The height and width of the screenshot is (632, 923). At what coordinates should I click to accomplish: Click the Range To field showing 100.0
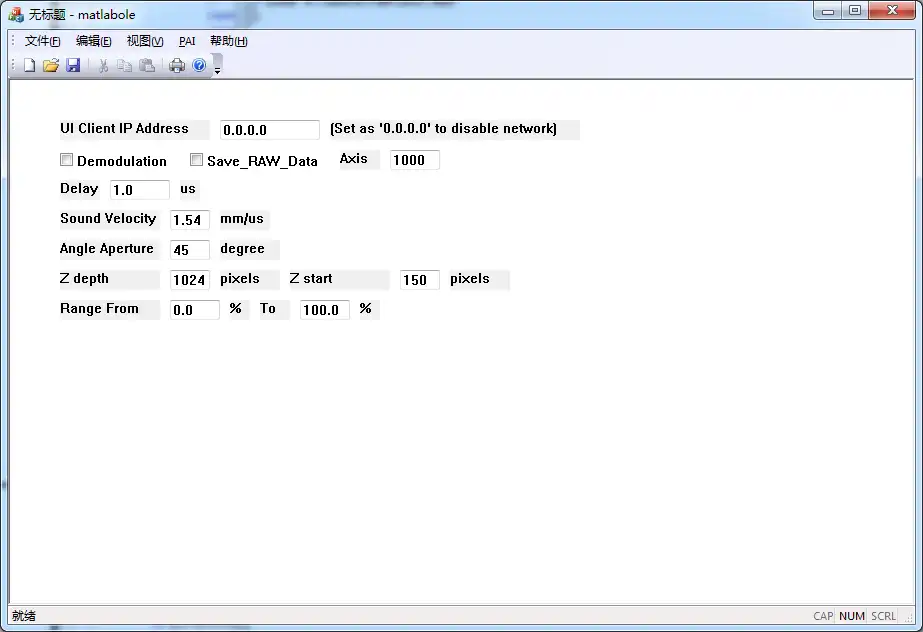[x=325, y=310]
